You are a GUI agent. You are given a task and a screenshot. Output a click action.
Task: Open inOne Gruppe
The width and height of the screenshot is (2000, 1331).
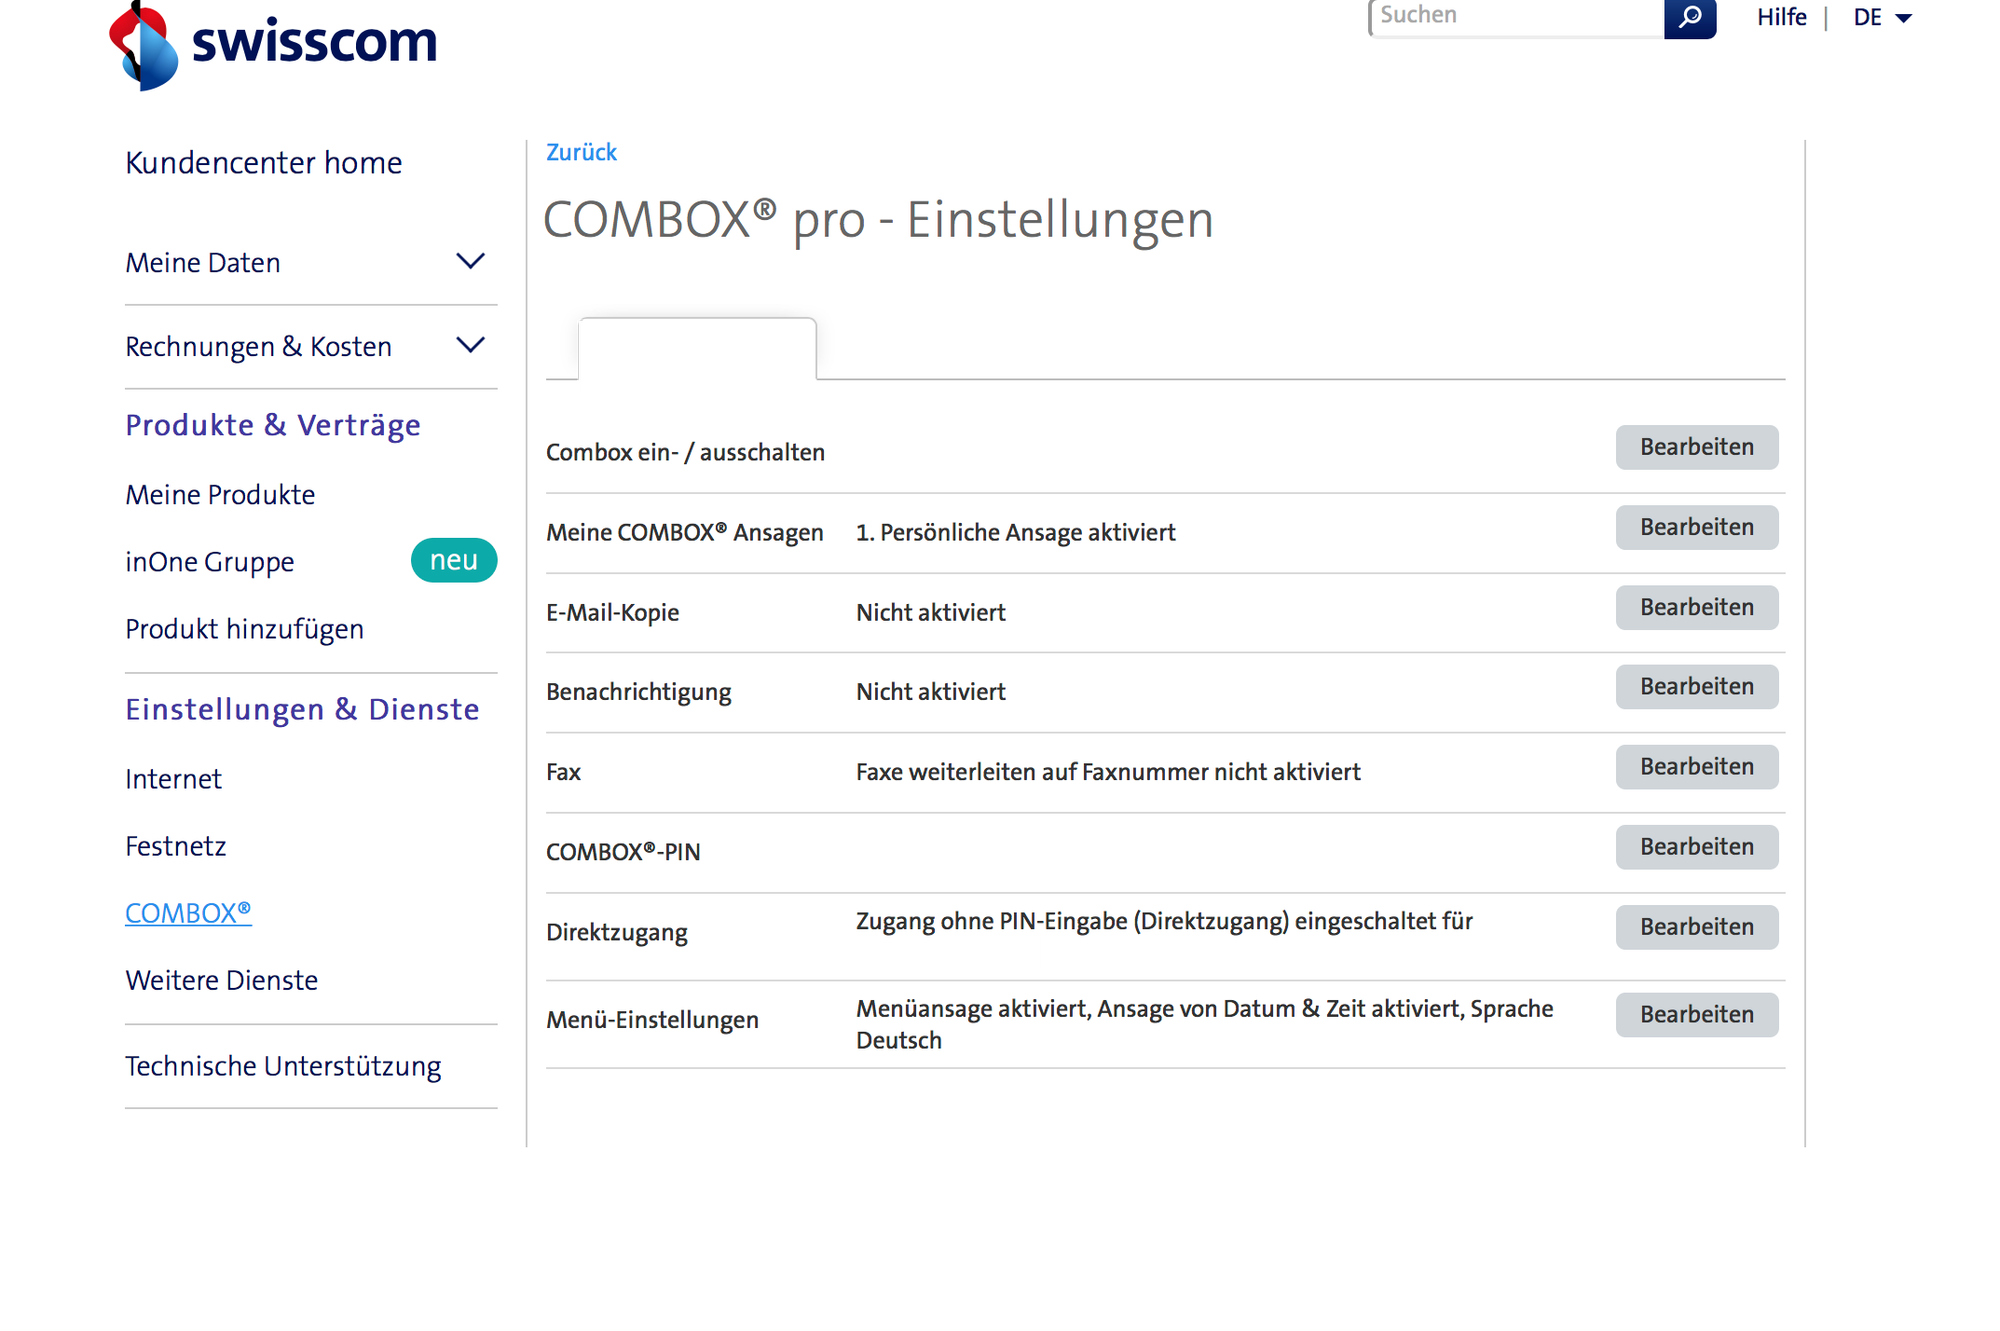coord(209,561)
